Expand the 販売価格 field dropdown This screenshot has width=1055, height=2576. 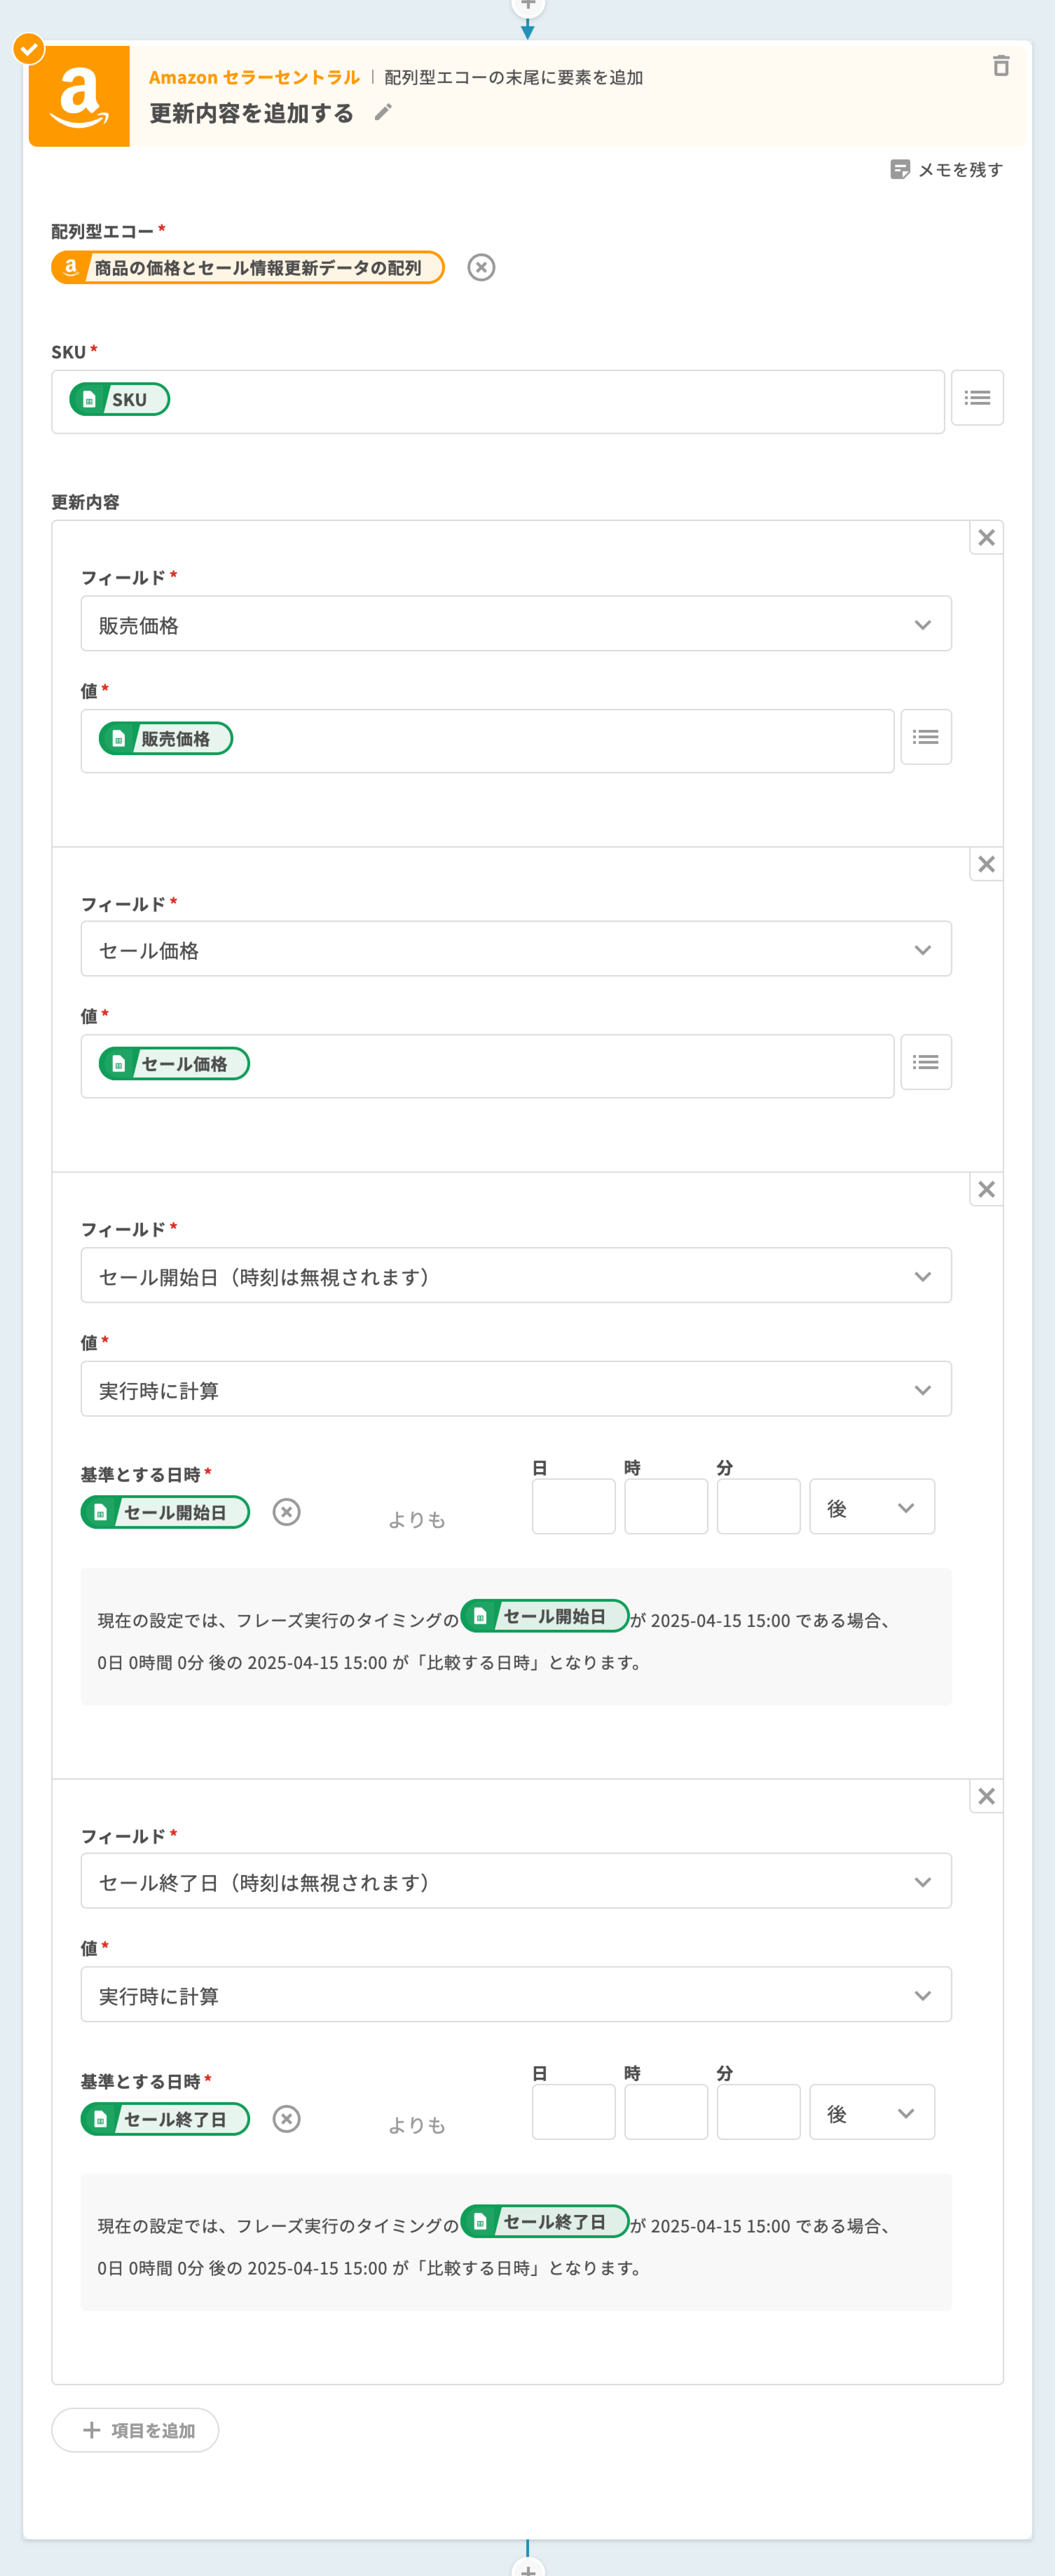pyautogui.click(x=515, y=624)
